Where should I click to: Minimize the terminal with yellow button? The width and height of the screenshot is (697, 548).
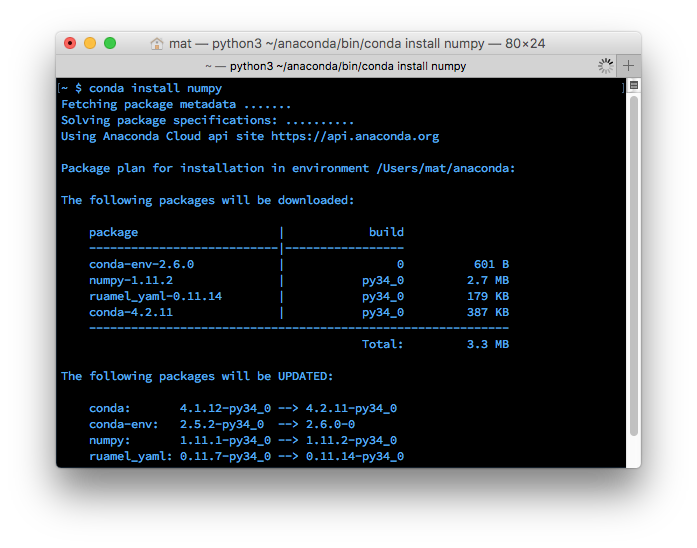coord(90,43)
